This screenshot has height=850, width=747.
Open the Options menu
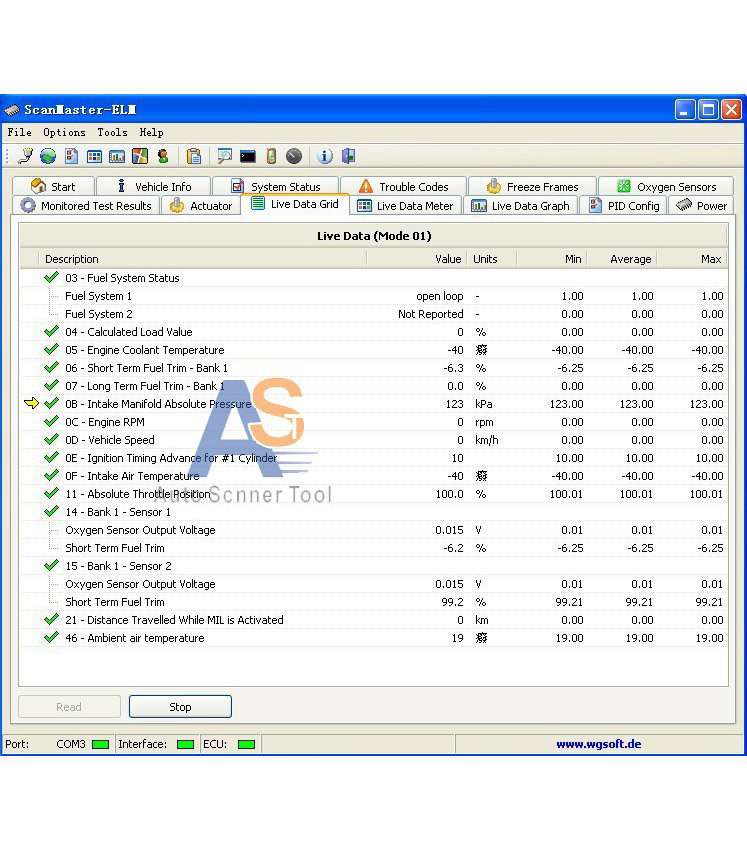(x=65, y=132)
